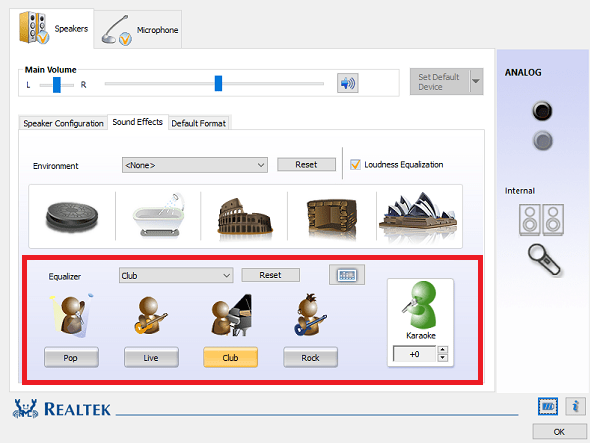Apply the Pop equalizer preset
590x443 pixels.
pyautogui.click(x=71, y=357)
